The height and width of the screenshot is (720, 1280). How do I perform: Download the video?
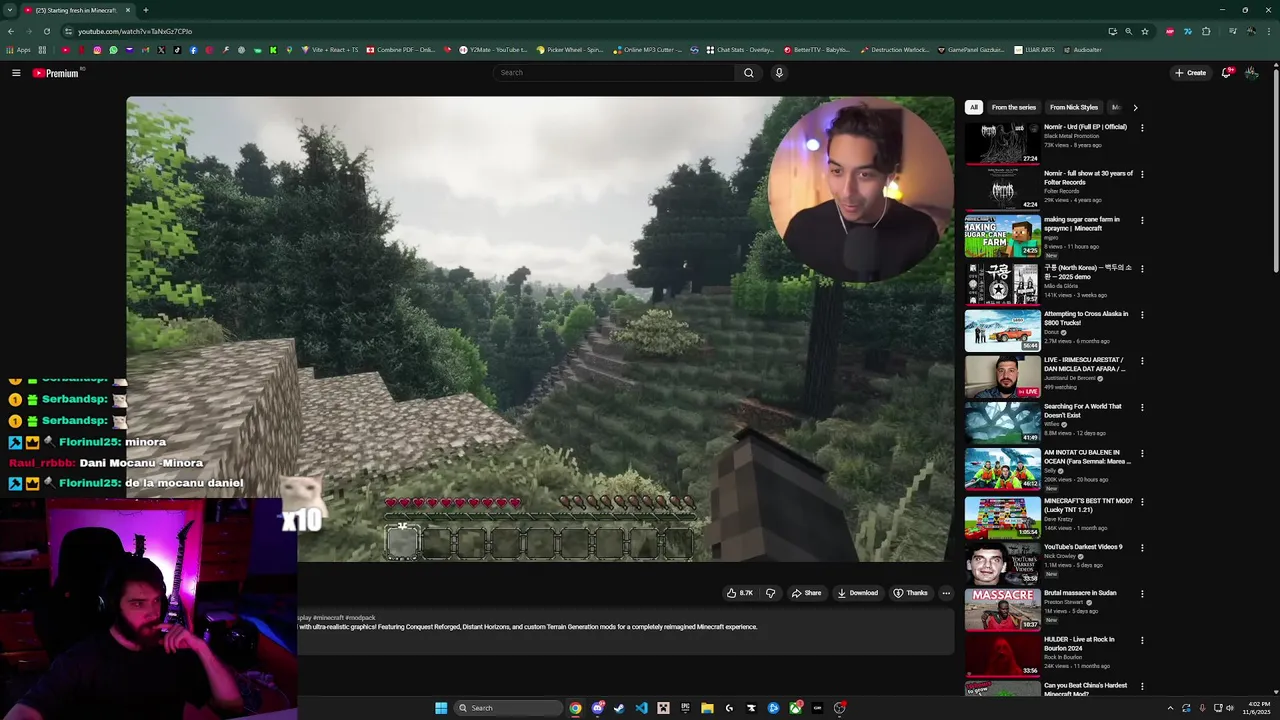click(x=857, y=593)
